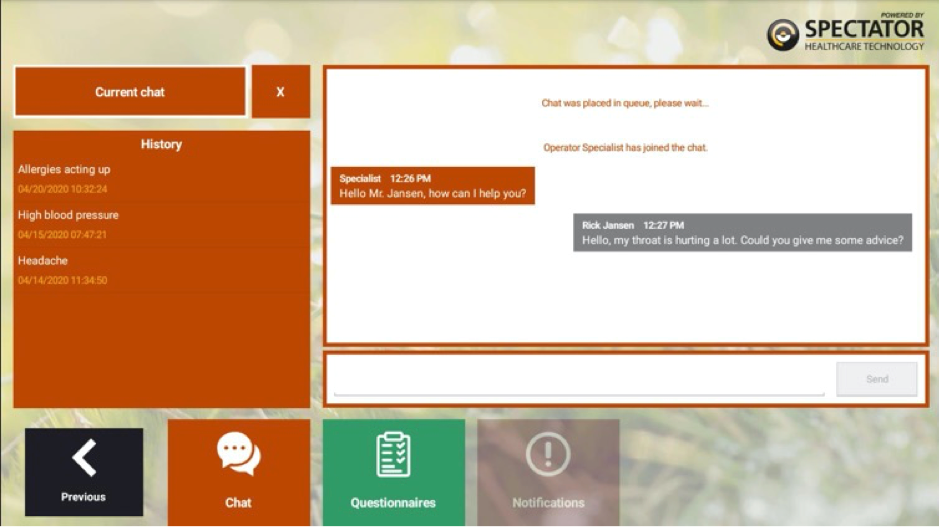939x527 pixels.
Task: Click the 04/20/2020 10:32:24 timestamp
Action: coord(62,189)
